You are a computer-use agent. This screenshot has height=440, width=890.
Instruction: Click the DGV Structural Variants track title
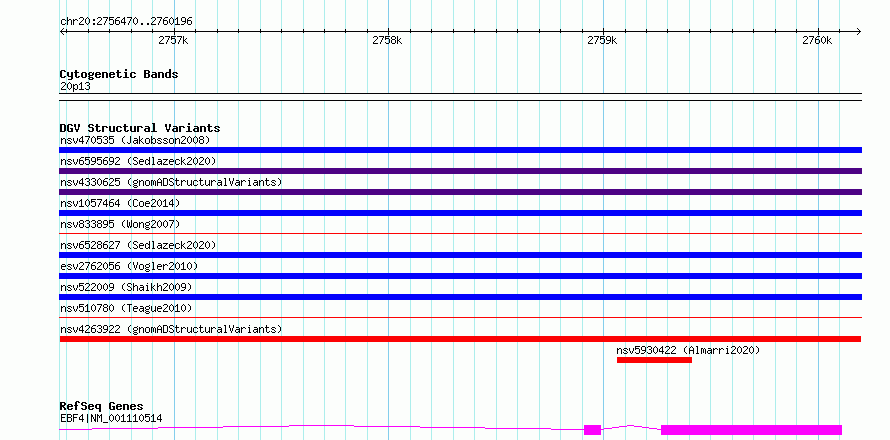(x=140, y=128)
